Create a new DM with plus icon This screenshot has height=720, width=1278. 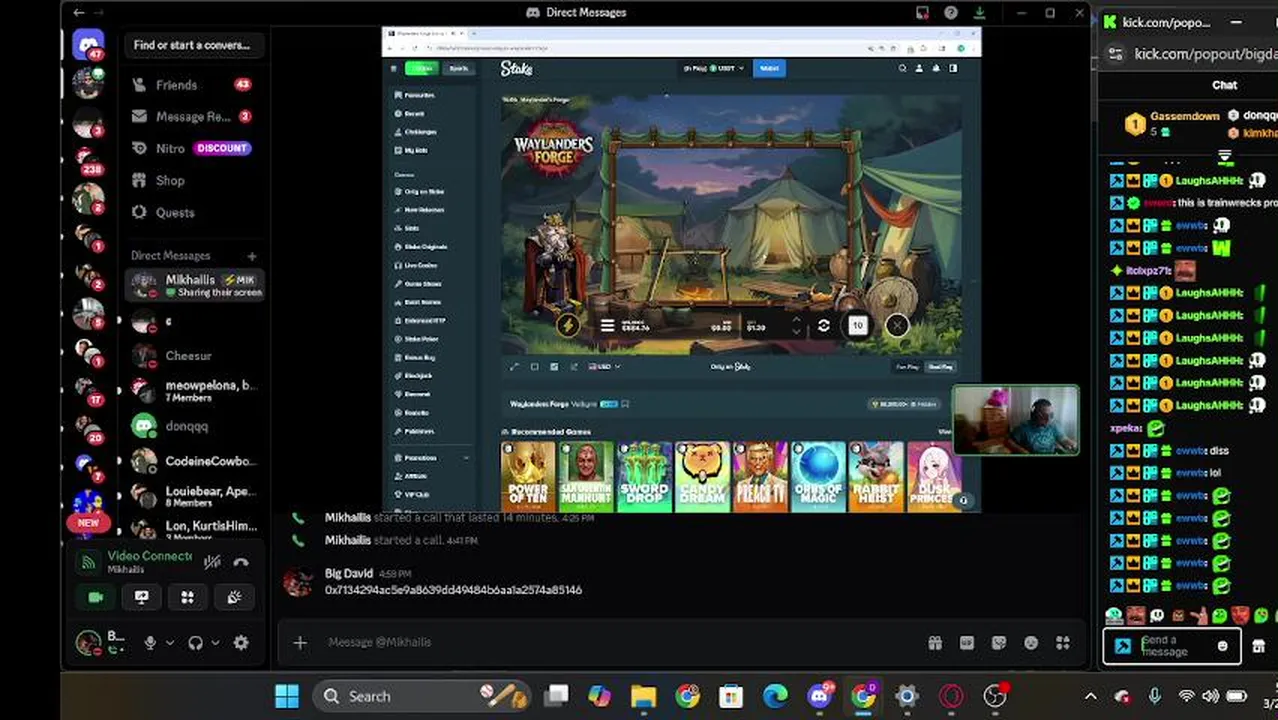(x=252, y=256)
